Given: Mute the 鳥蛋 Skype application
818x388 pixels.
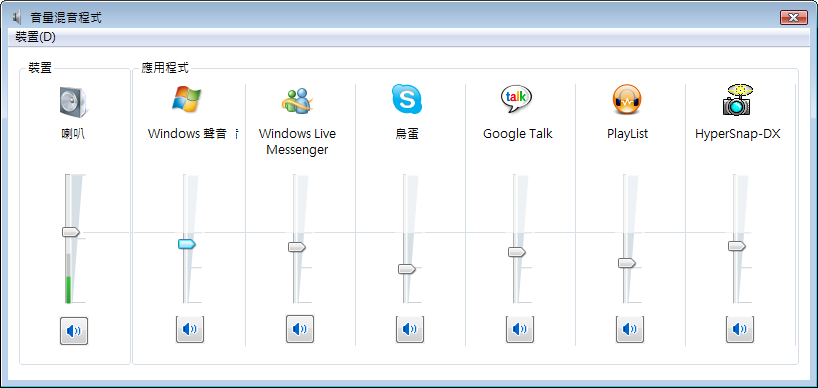Looking at the screenshot, I should tap(410, 329).
